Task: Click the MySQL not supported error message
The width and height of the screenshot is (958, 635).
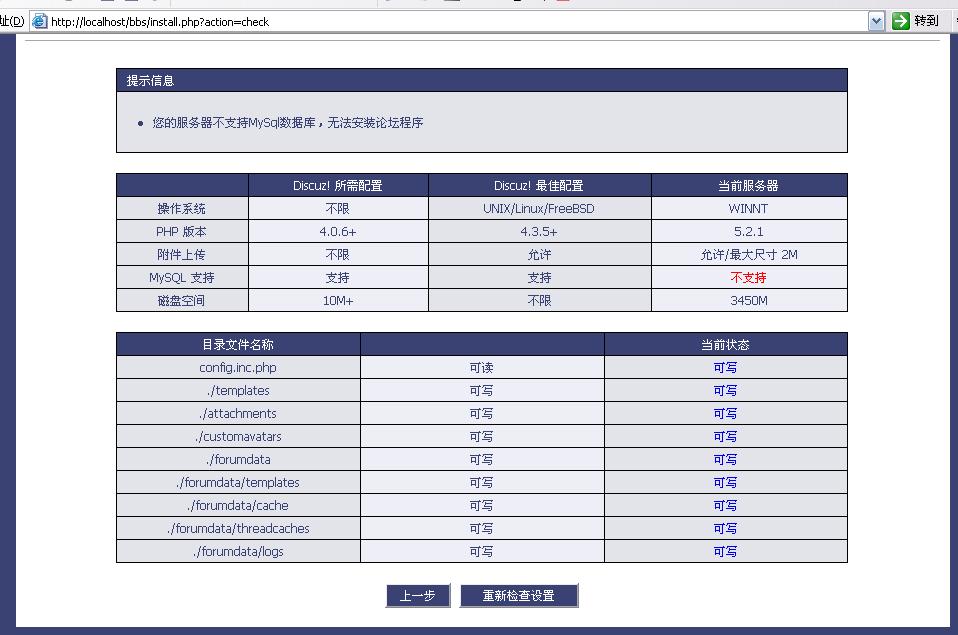Action: (x=288, y=123)
